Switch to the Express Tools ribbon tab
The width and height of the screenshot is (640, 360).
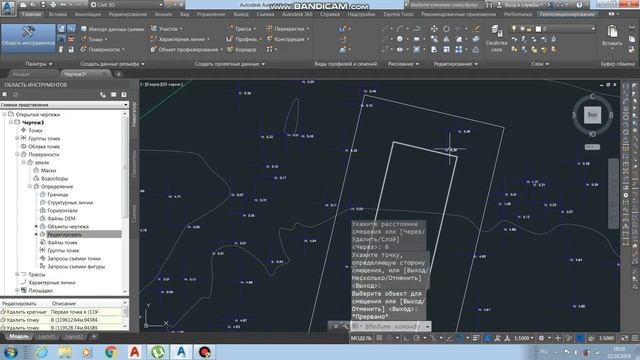pos(398,14)
